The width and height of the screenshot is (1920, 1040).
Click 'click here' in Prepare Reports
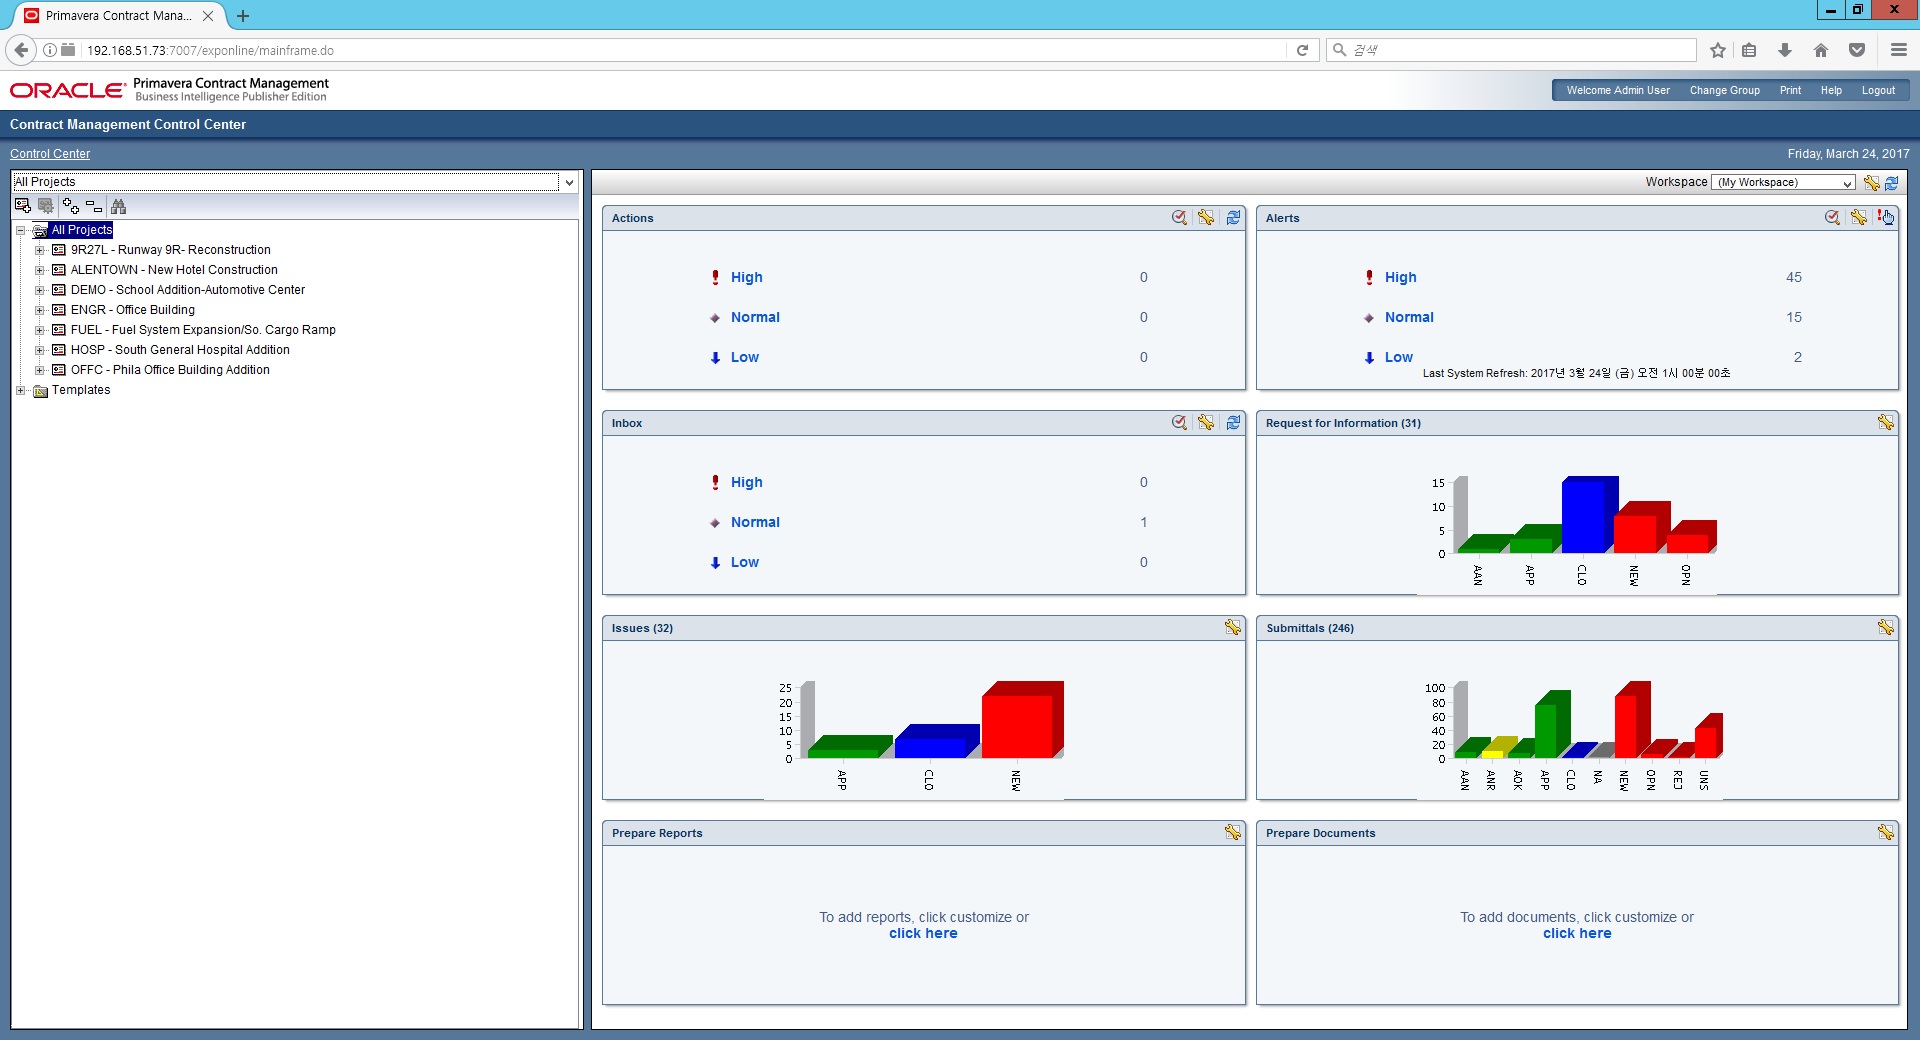[923, 933]
